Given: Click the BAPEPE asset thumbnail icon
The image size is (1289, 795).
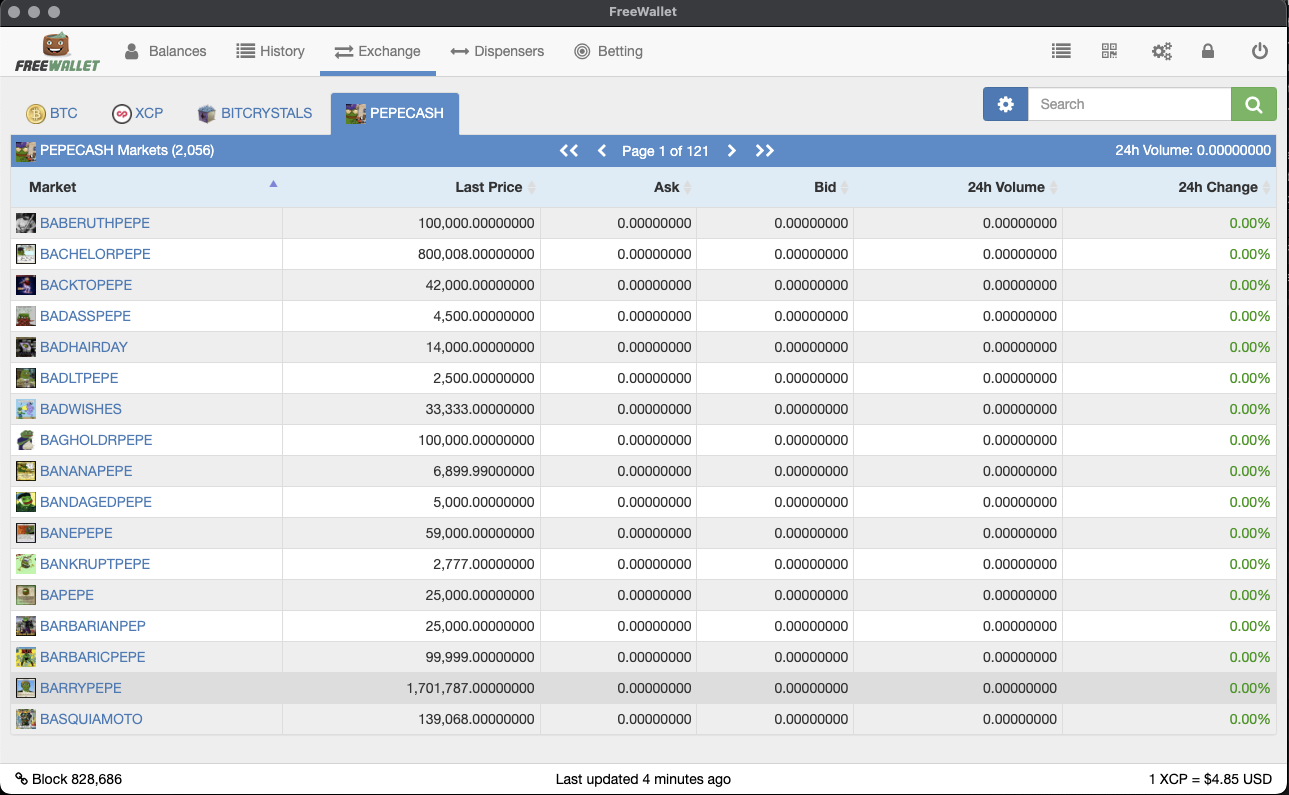Looking at the screenshot, I should tap(26, 595).
